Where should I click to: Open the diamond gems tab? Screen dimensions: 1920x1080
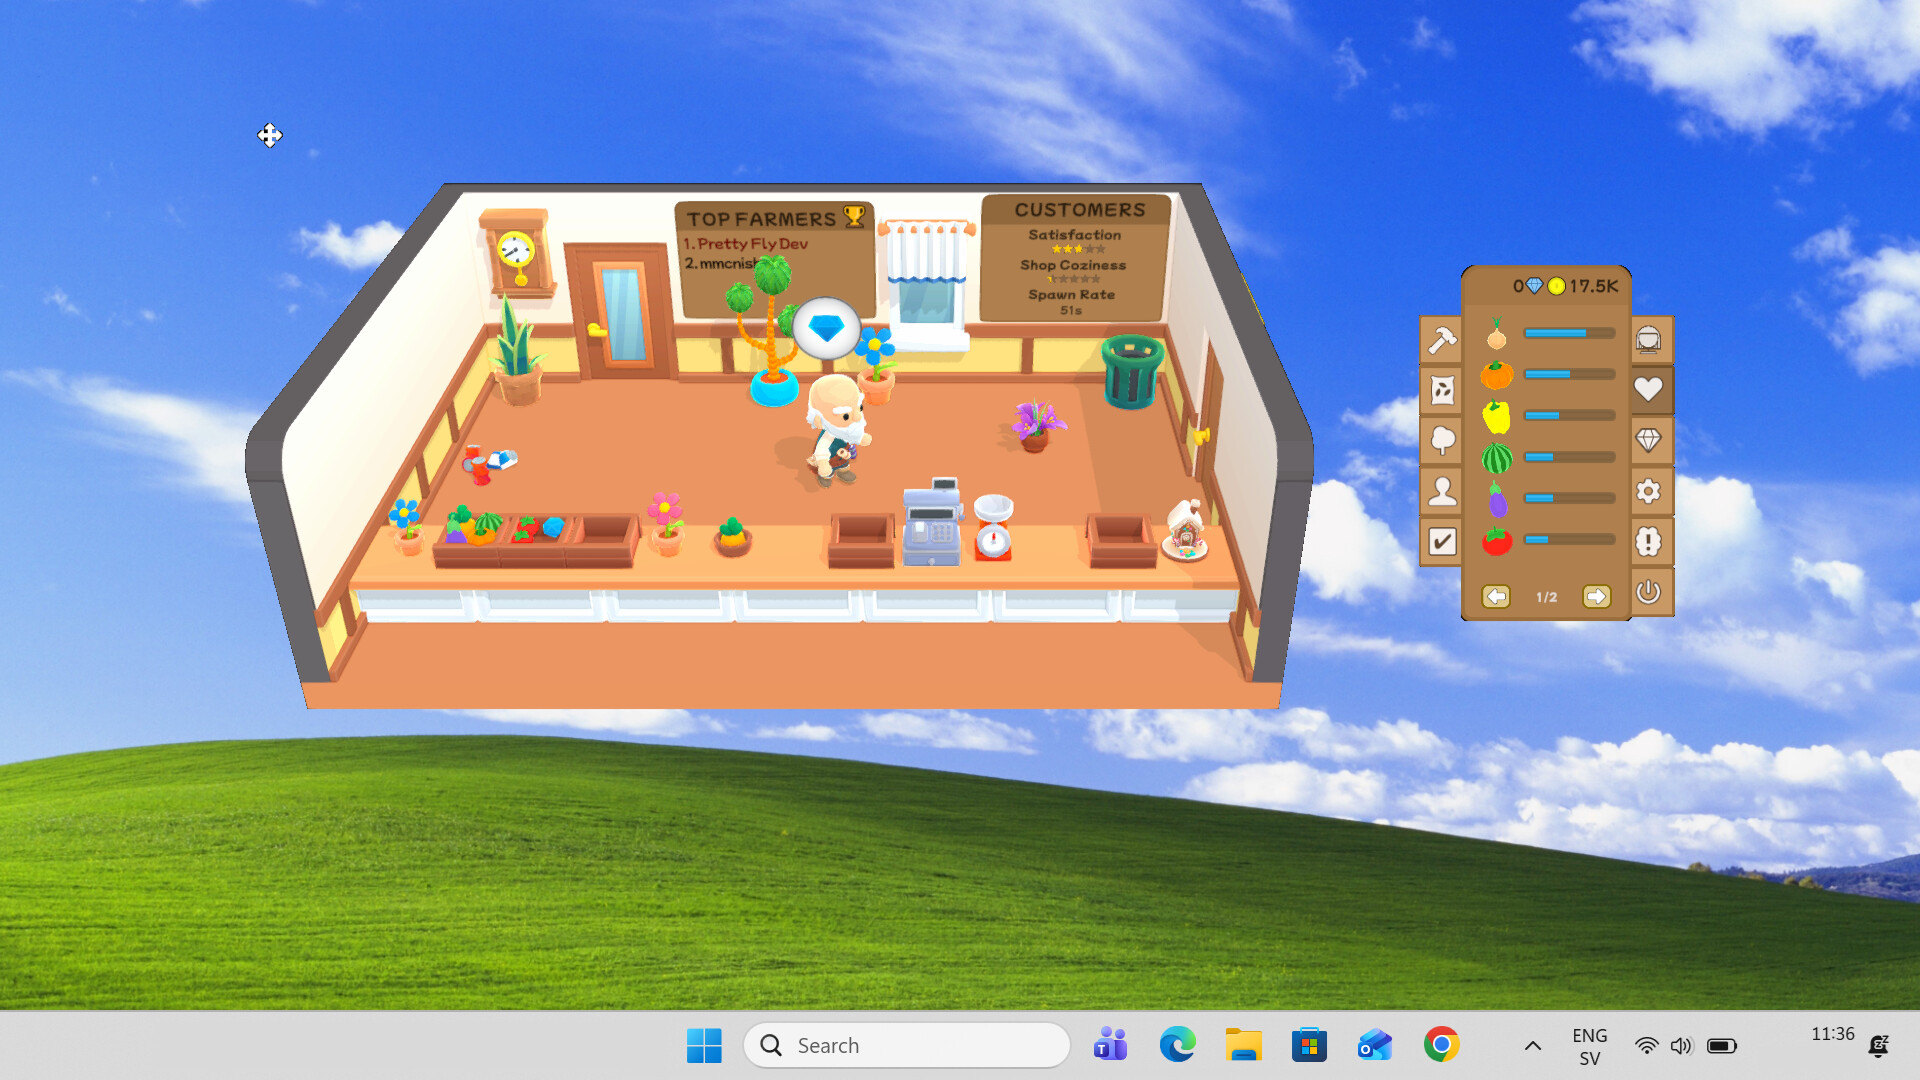tap(1649, 440)
